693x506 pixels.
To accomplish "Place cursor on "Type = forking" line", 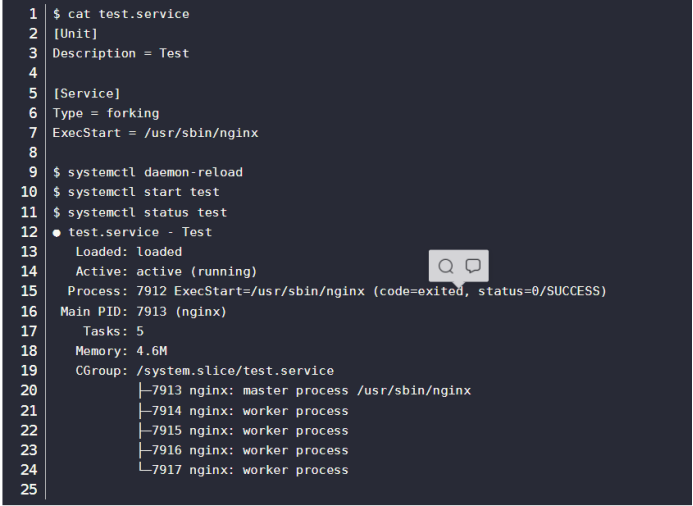I will pos(105,113).
